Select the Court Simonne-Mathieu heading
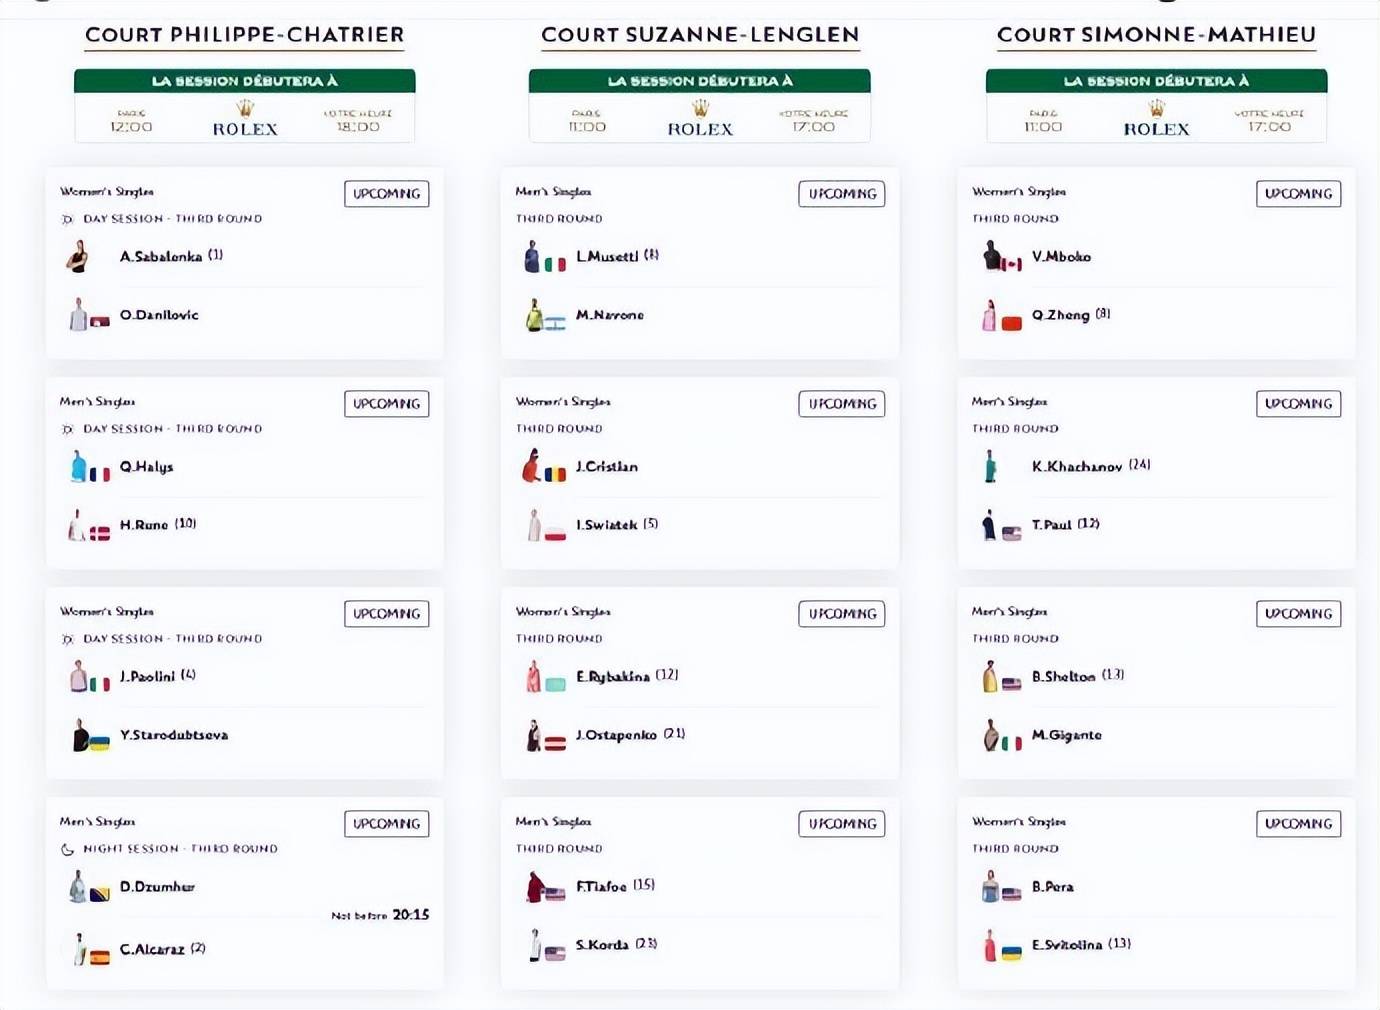 click(x=1156, y=35)
